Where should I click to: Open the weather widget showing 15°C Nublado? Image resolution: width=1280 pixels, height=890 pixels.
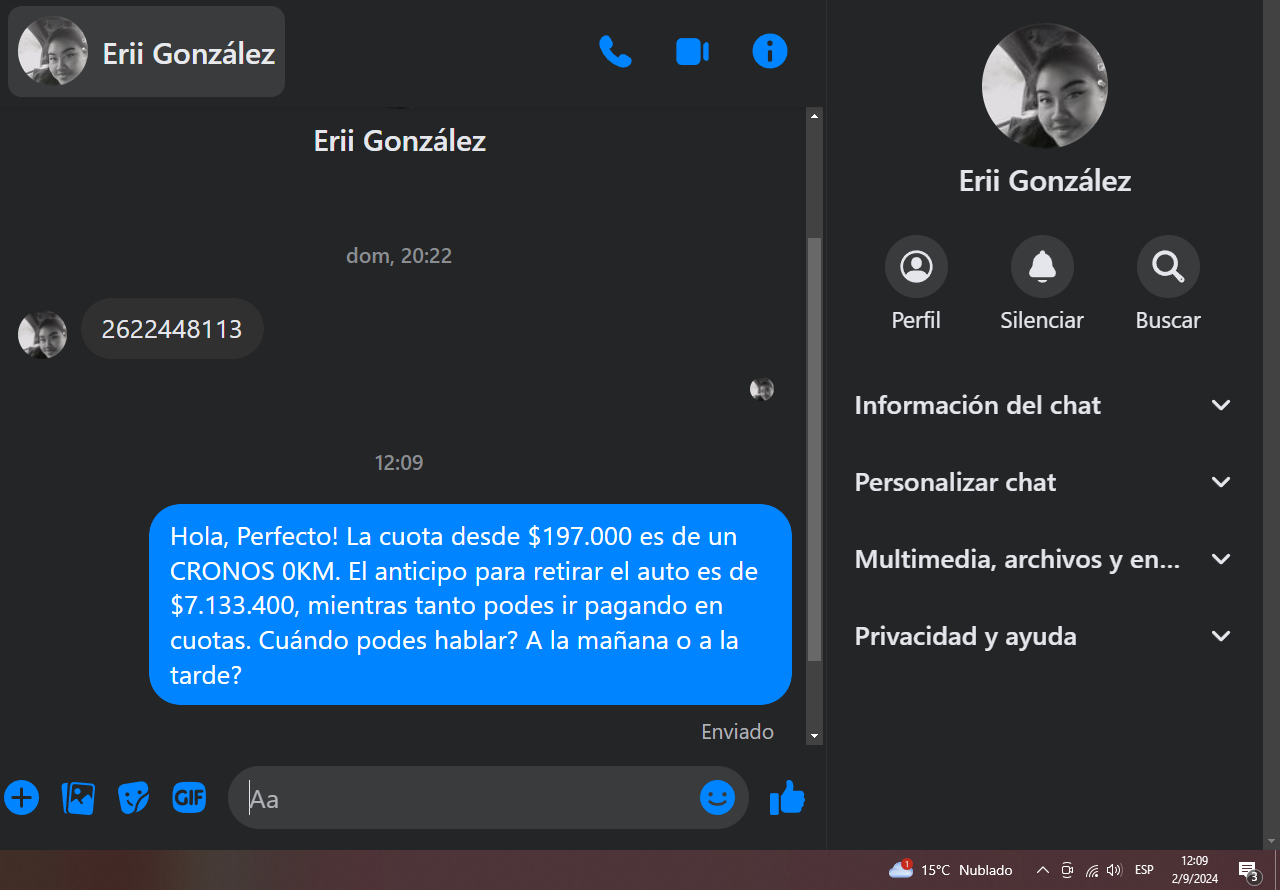[951, 870]
